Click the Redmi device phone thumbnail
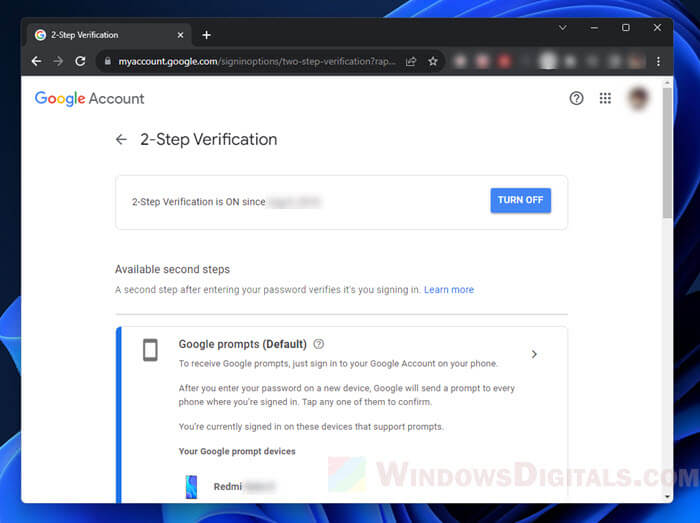The height and width of the screenshot is (523, 700). (192, 486)
